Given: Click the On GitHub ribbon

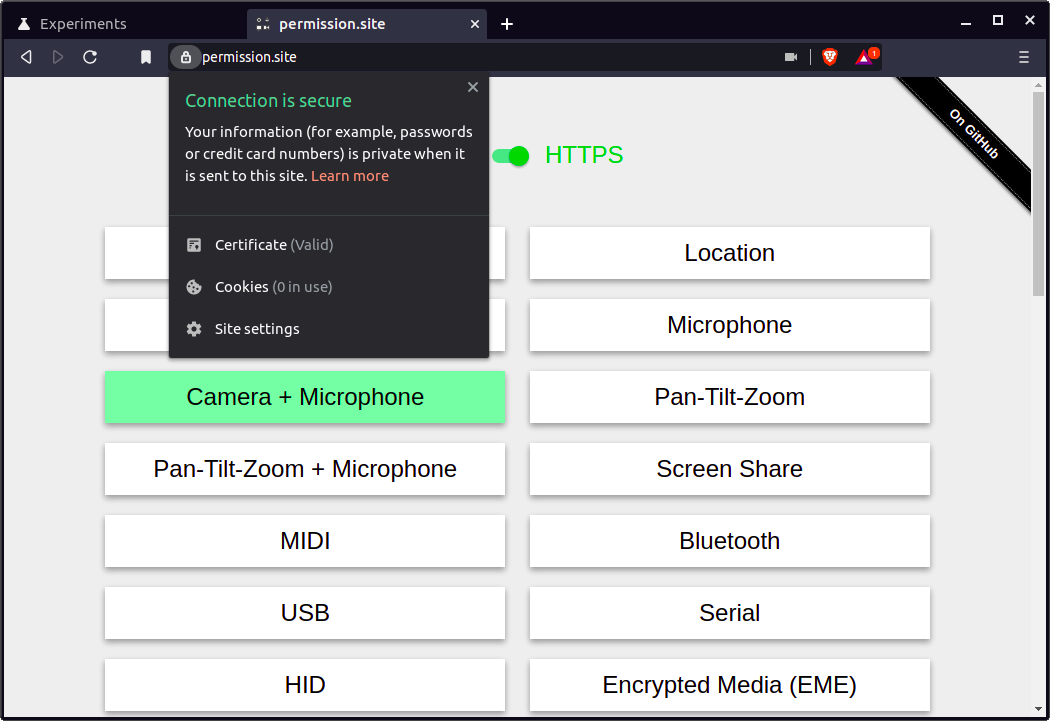Looking at the screenshot, I should pyautogui.click(x=973, y=134).
